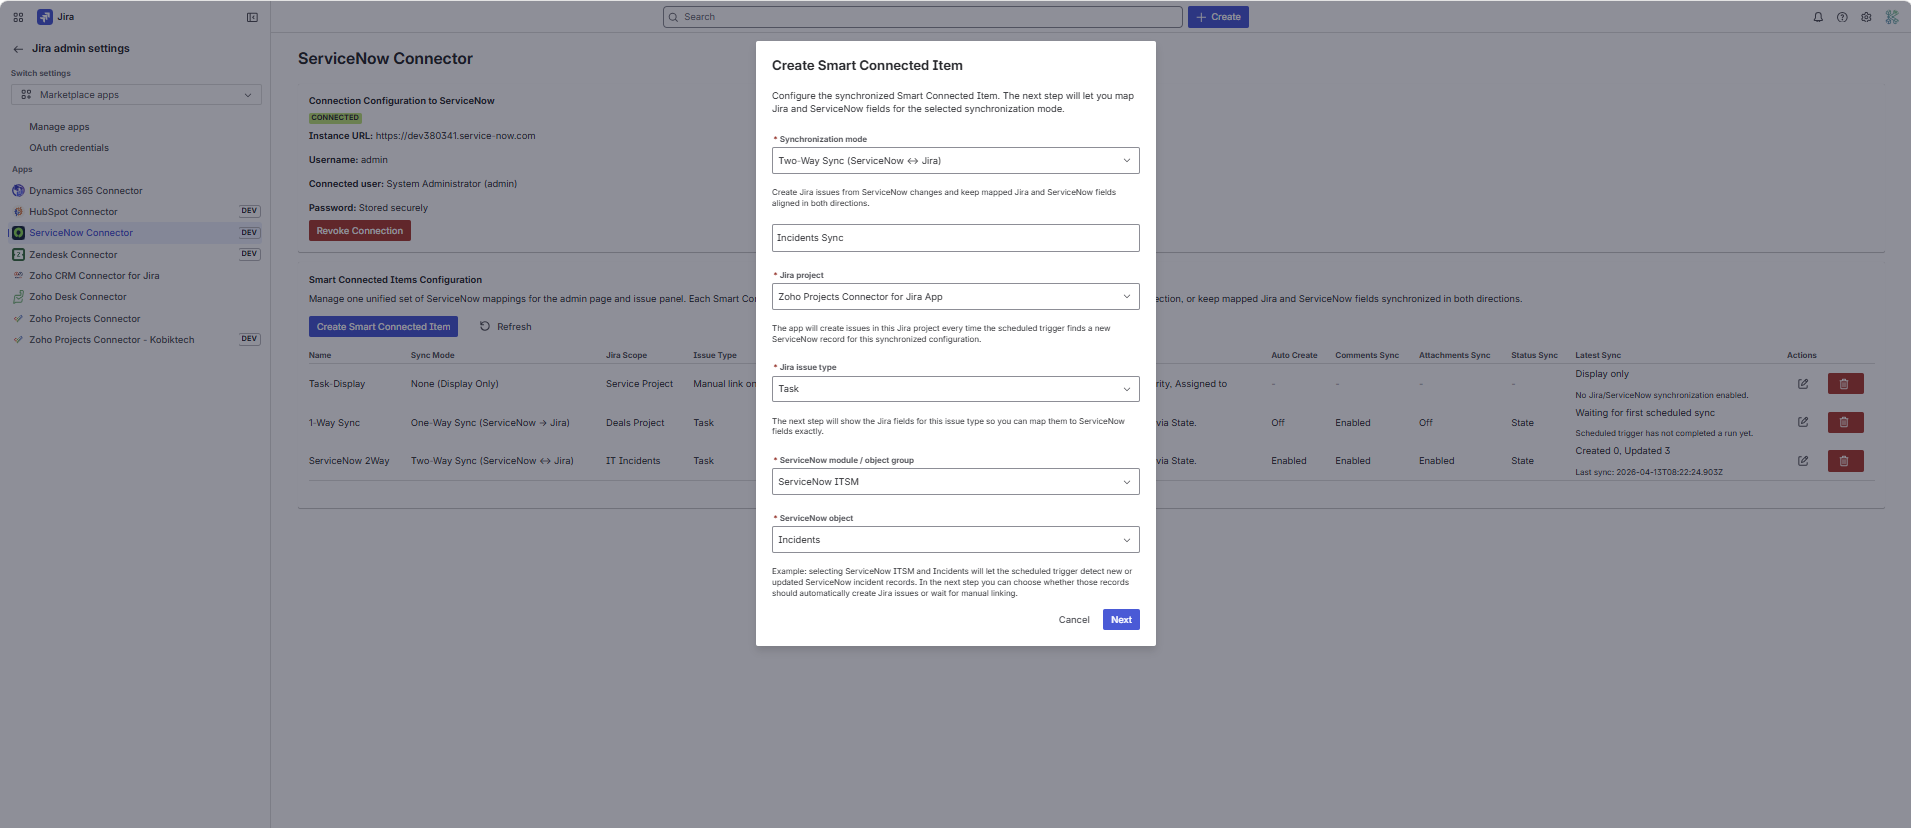Click the ServiceNow 2Way name cell
Image resolution: width=1911 pixels, height=828 pixels.
click(x=349, y=461)
